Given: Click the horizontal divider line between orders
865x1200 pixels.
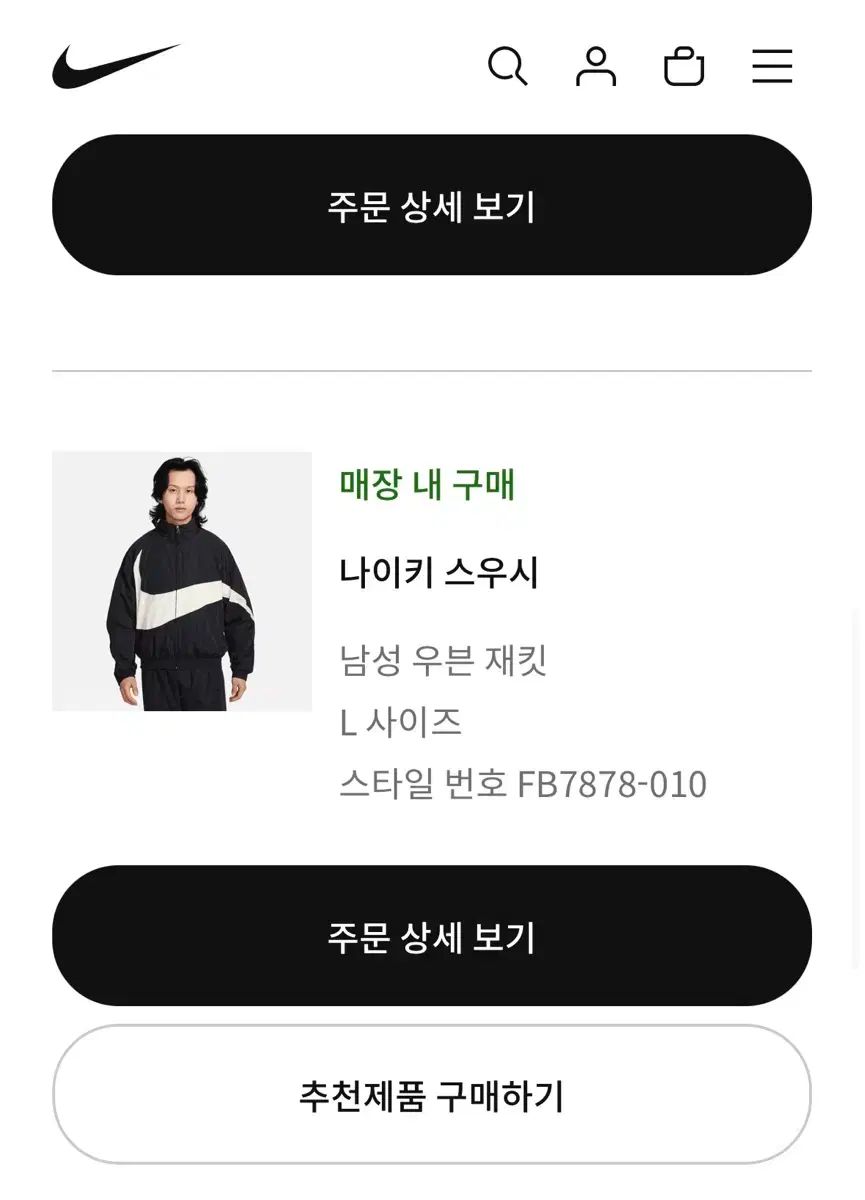Looking at the screenshot, I should point(431,371).
